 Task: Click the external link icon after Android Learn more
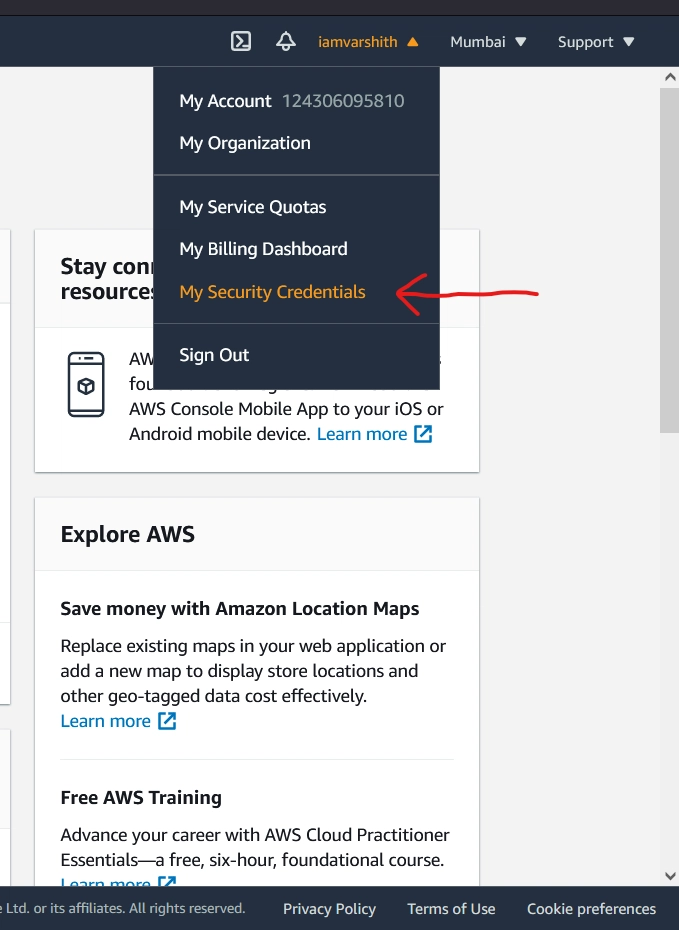pos(423,434)
